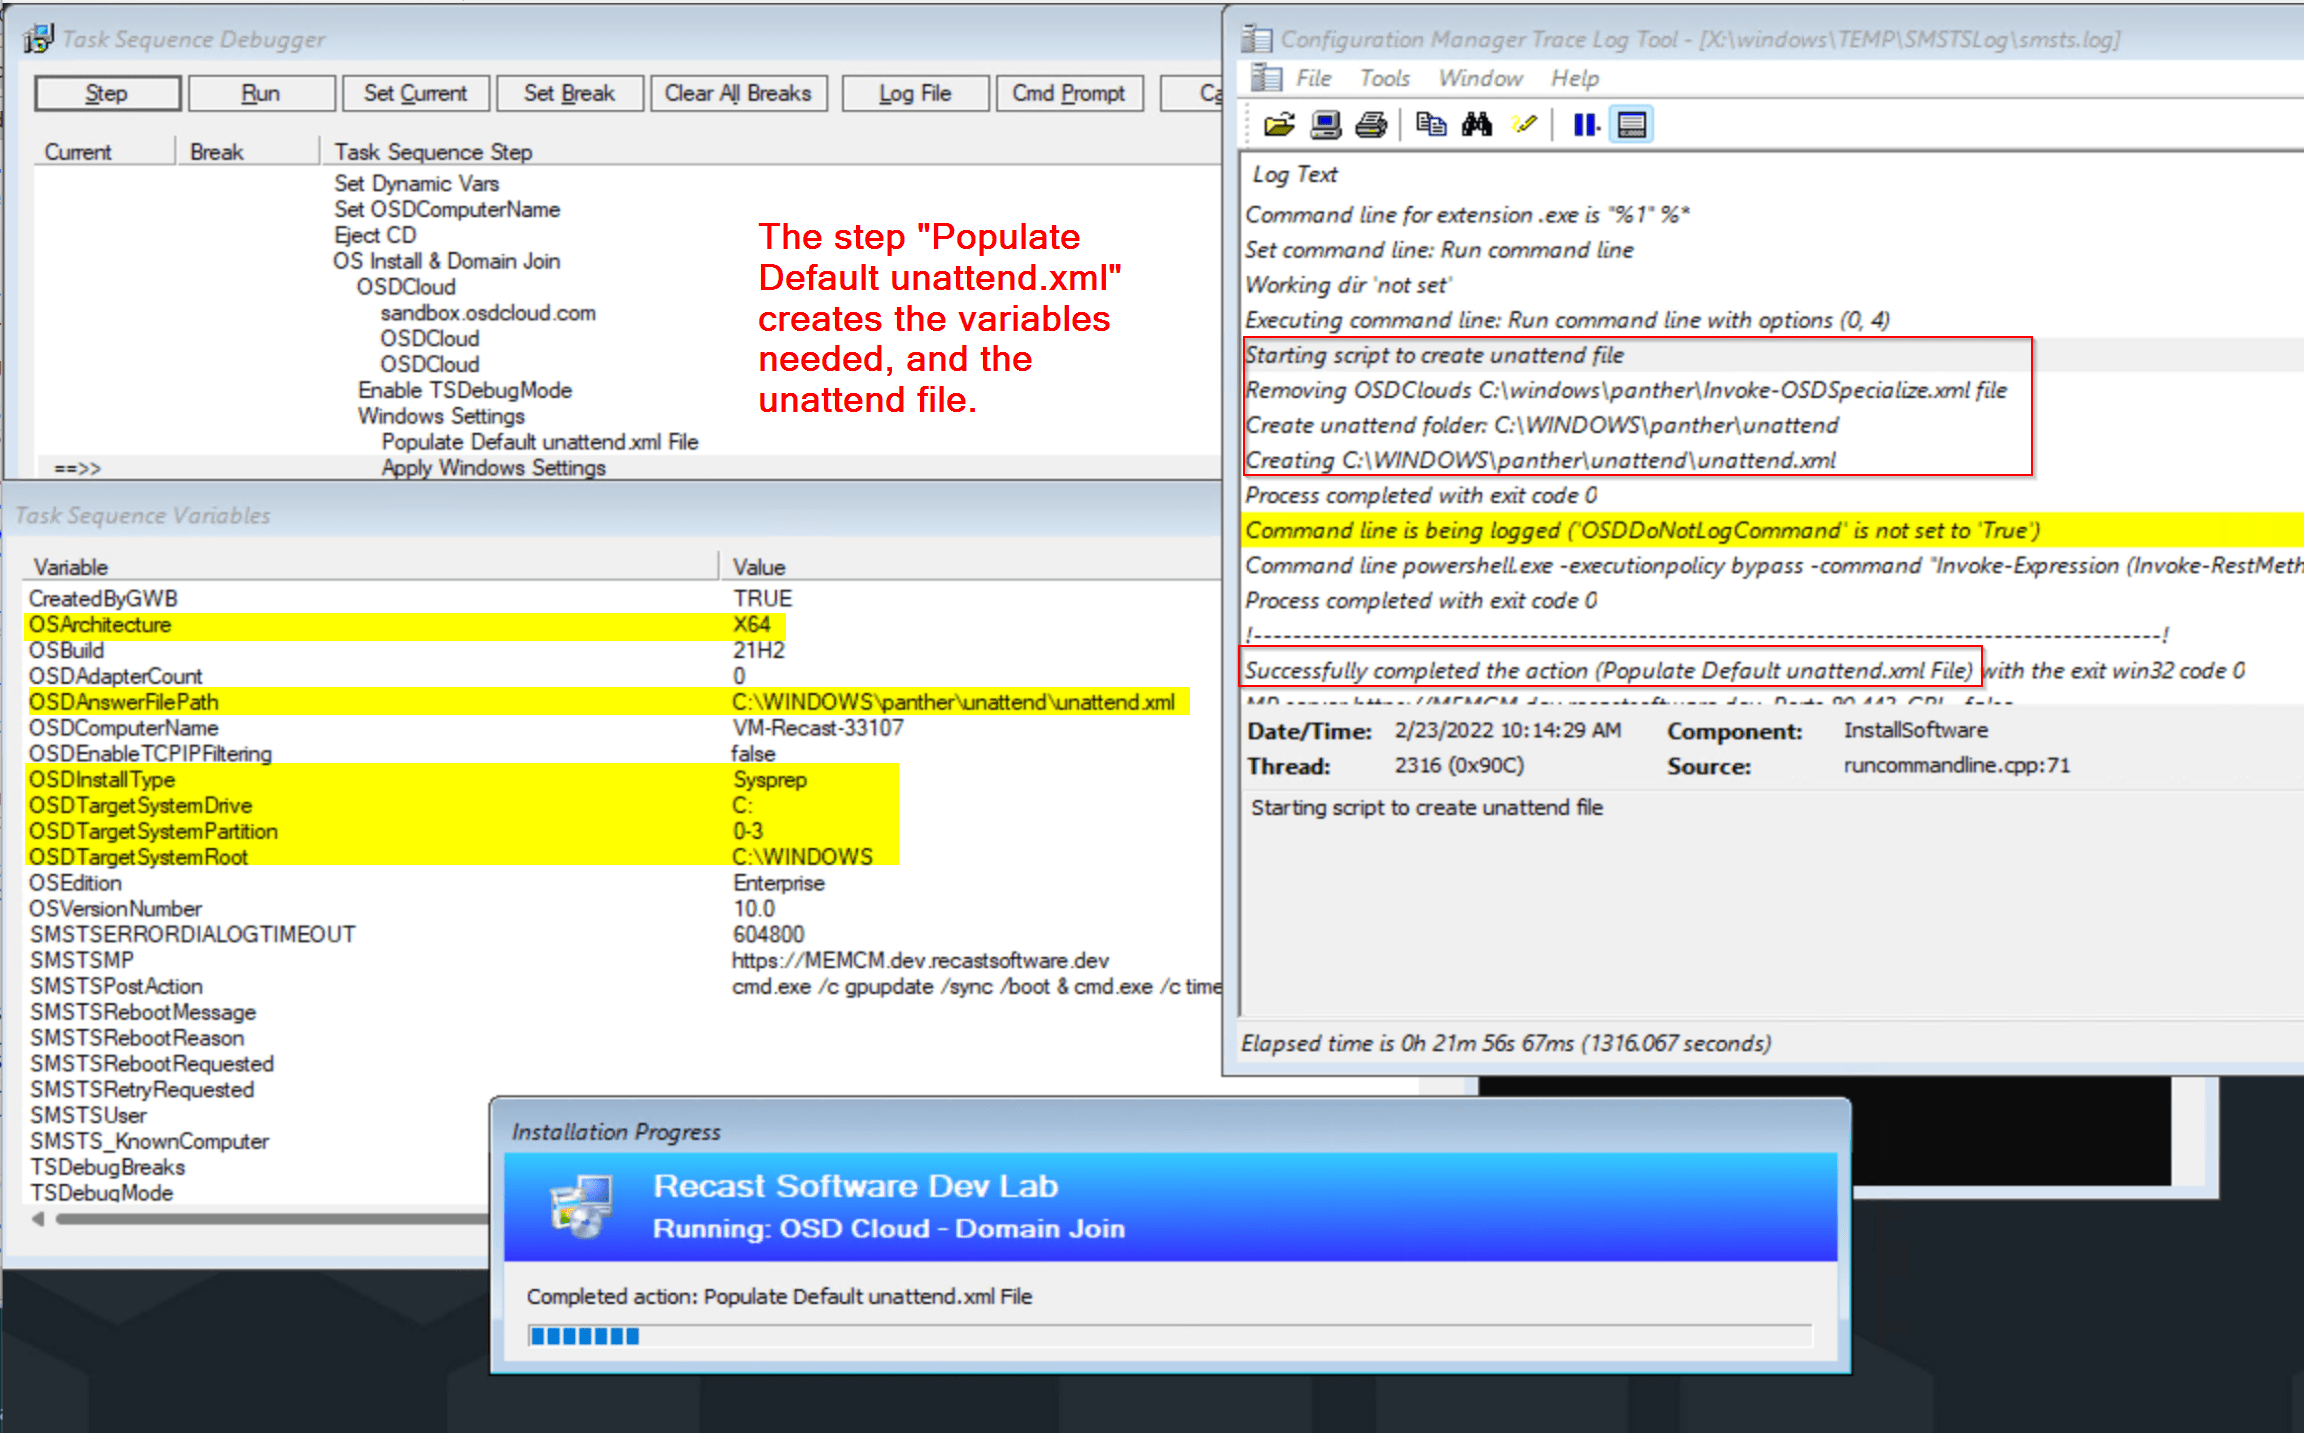This screenshot has width=2304, height=1433.
Task: Click Clear All Breaks
Action: tap(739, 92)
